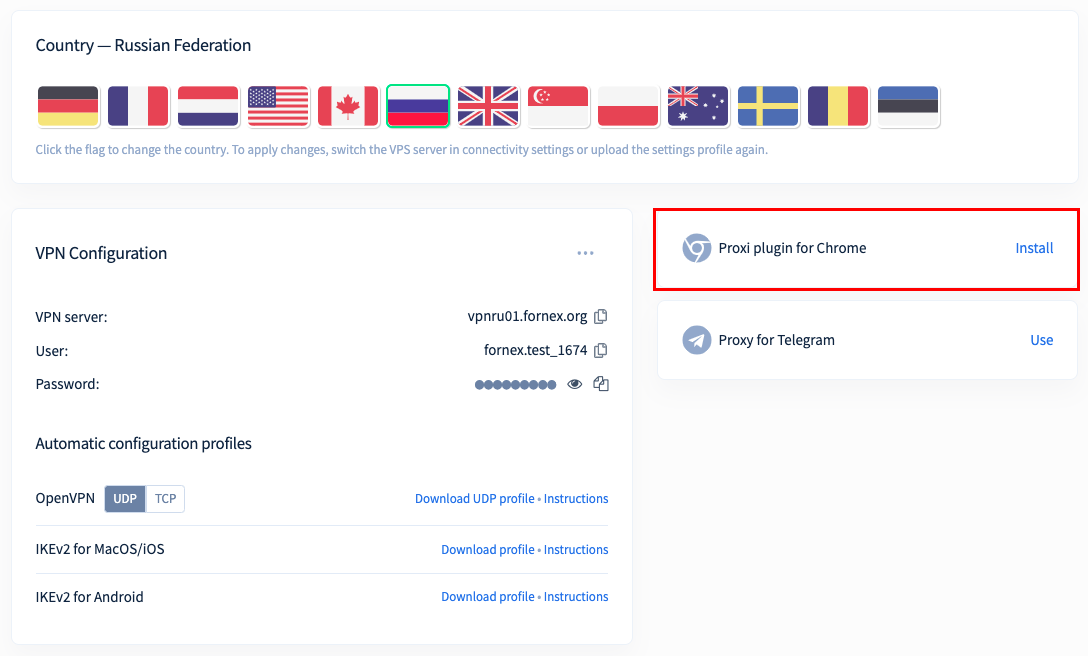
Task: Download profile for IKEv2 MacOS/iOS
Action: pos(488,549)
